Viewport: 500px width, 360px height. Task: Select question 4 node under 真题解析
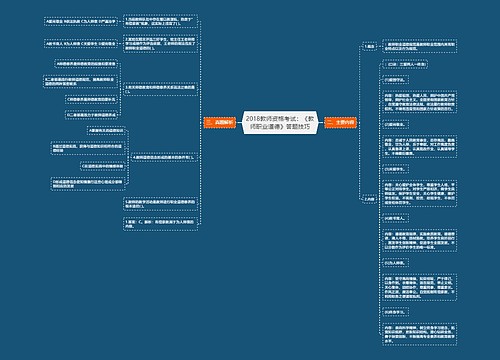[x=164, y=157]
